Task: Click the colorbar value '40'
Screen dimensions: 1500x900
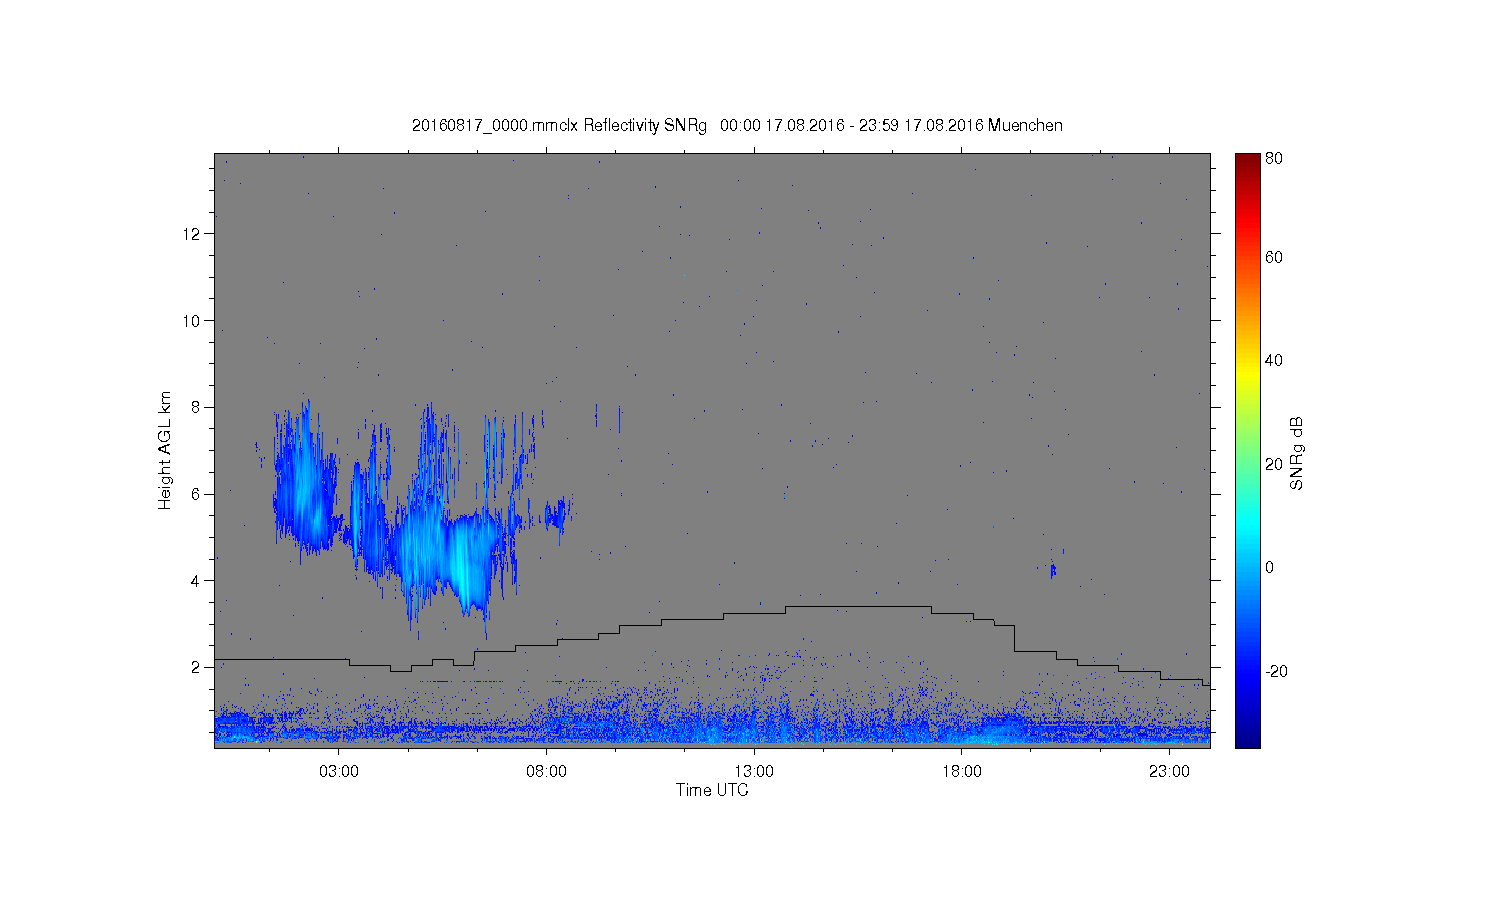Action: (x=1274, y=361)
